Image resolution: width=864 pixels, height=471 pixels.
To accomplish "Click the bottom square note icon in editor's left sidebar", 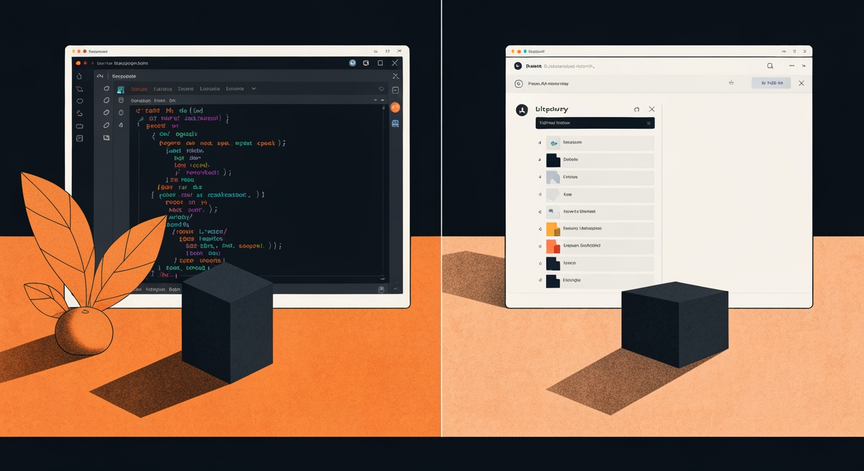I will 79,138.
